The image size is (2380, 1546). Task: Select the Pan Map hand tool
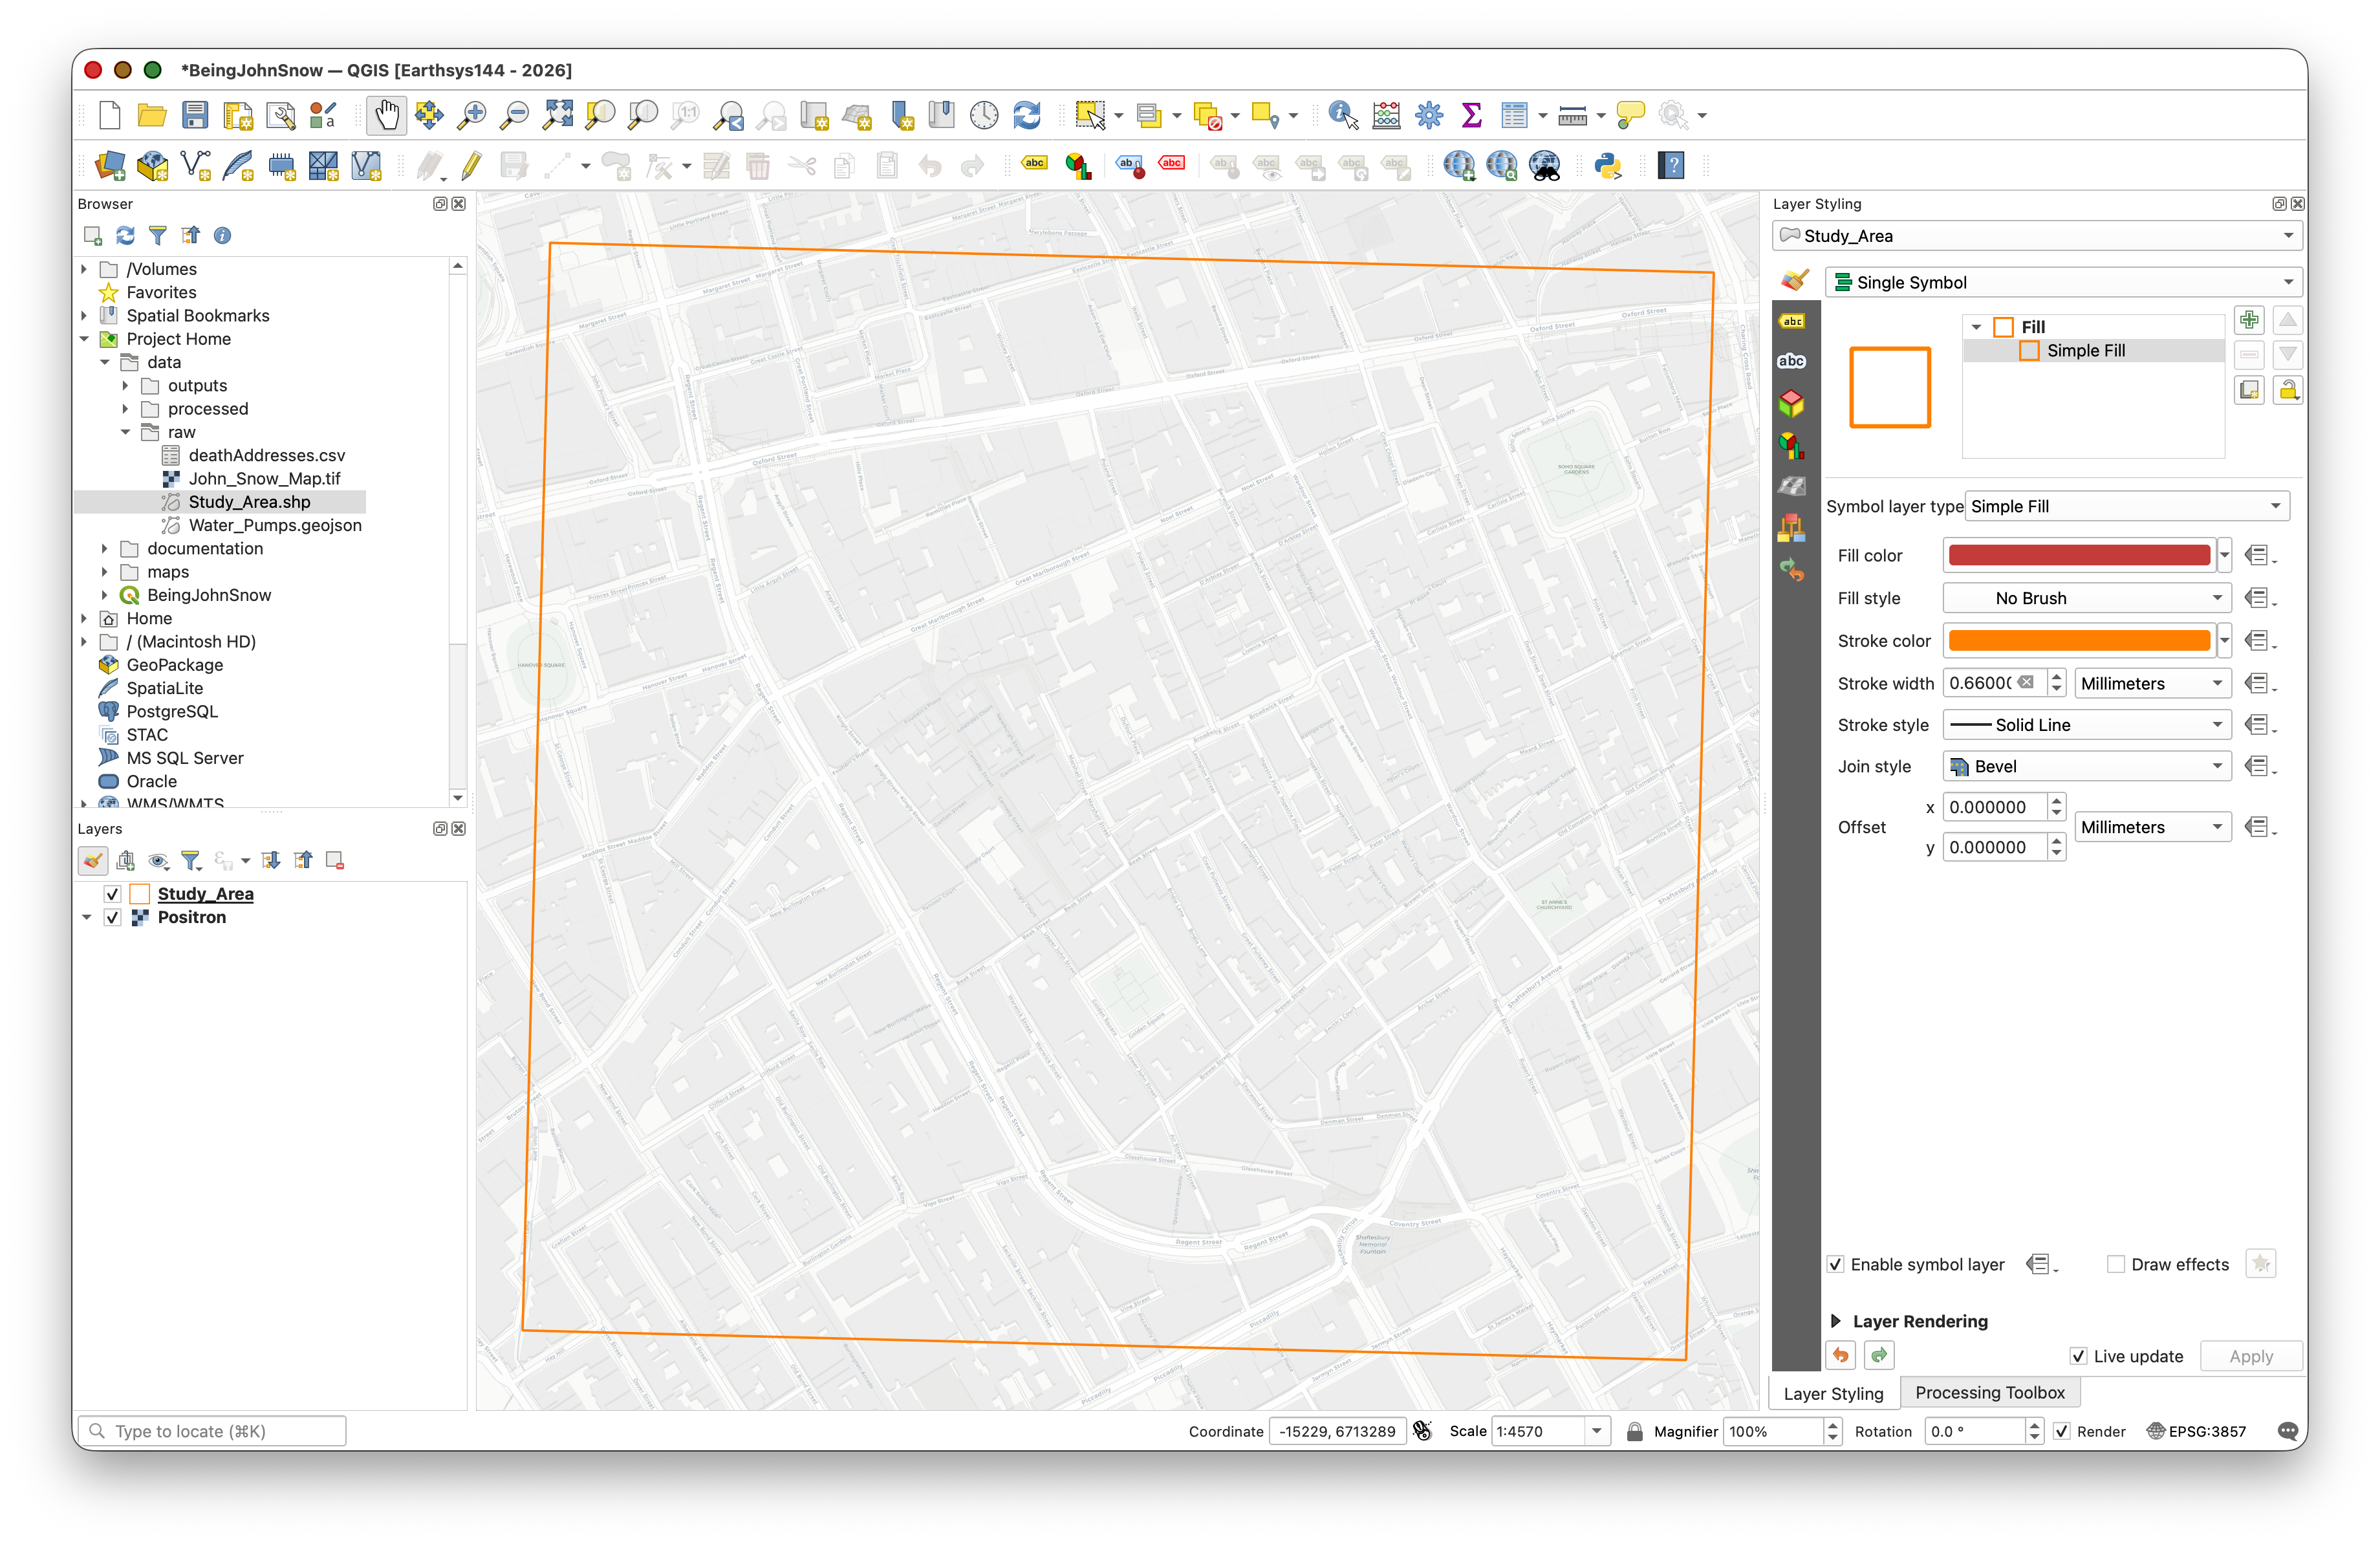pos(386,116)
